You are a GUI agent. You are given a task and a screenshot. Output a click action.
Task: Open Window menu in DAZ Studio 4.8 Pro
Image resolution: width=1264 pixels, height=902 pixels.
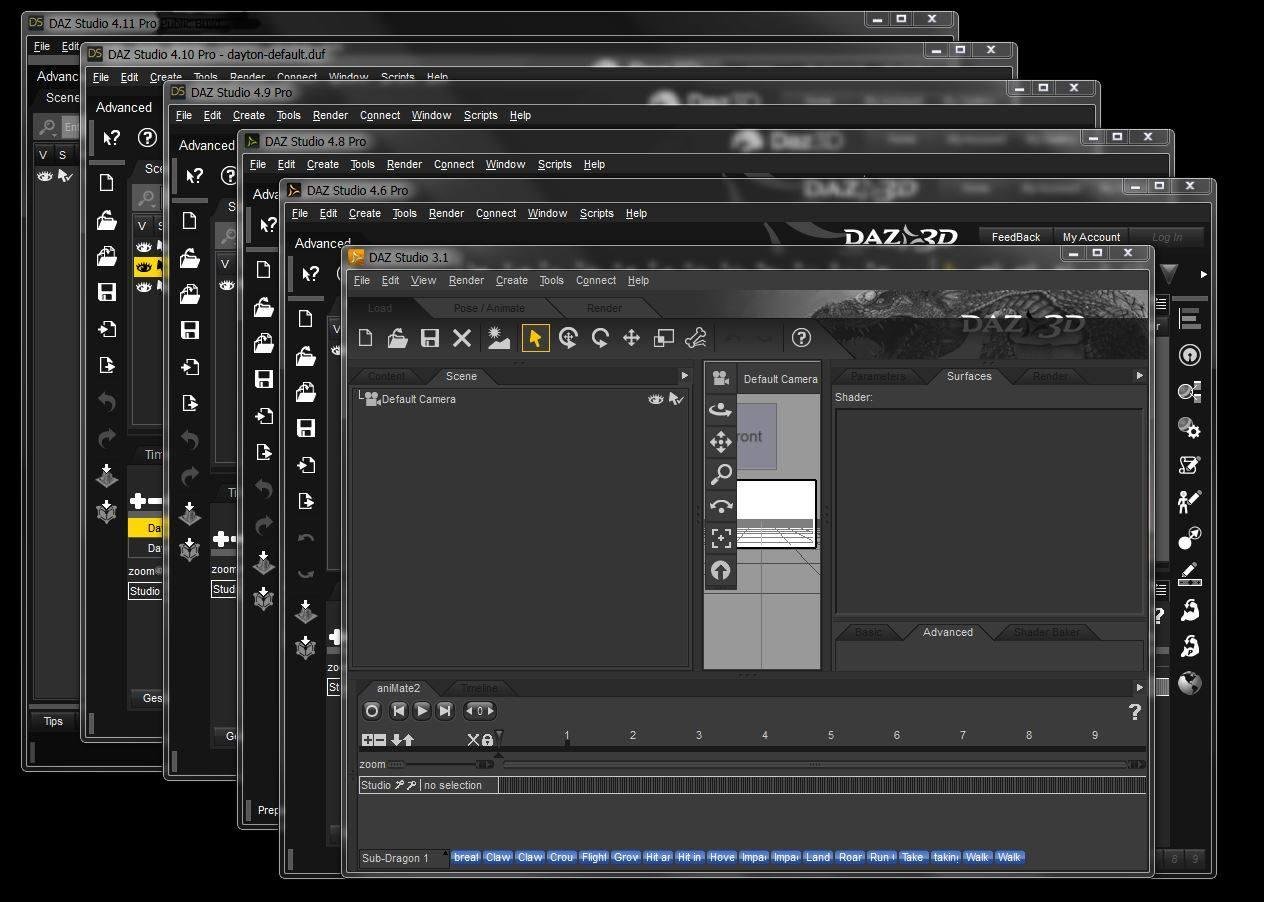(505, 164)
